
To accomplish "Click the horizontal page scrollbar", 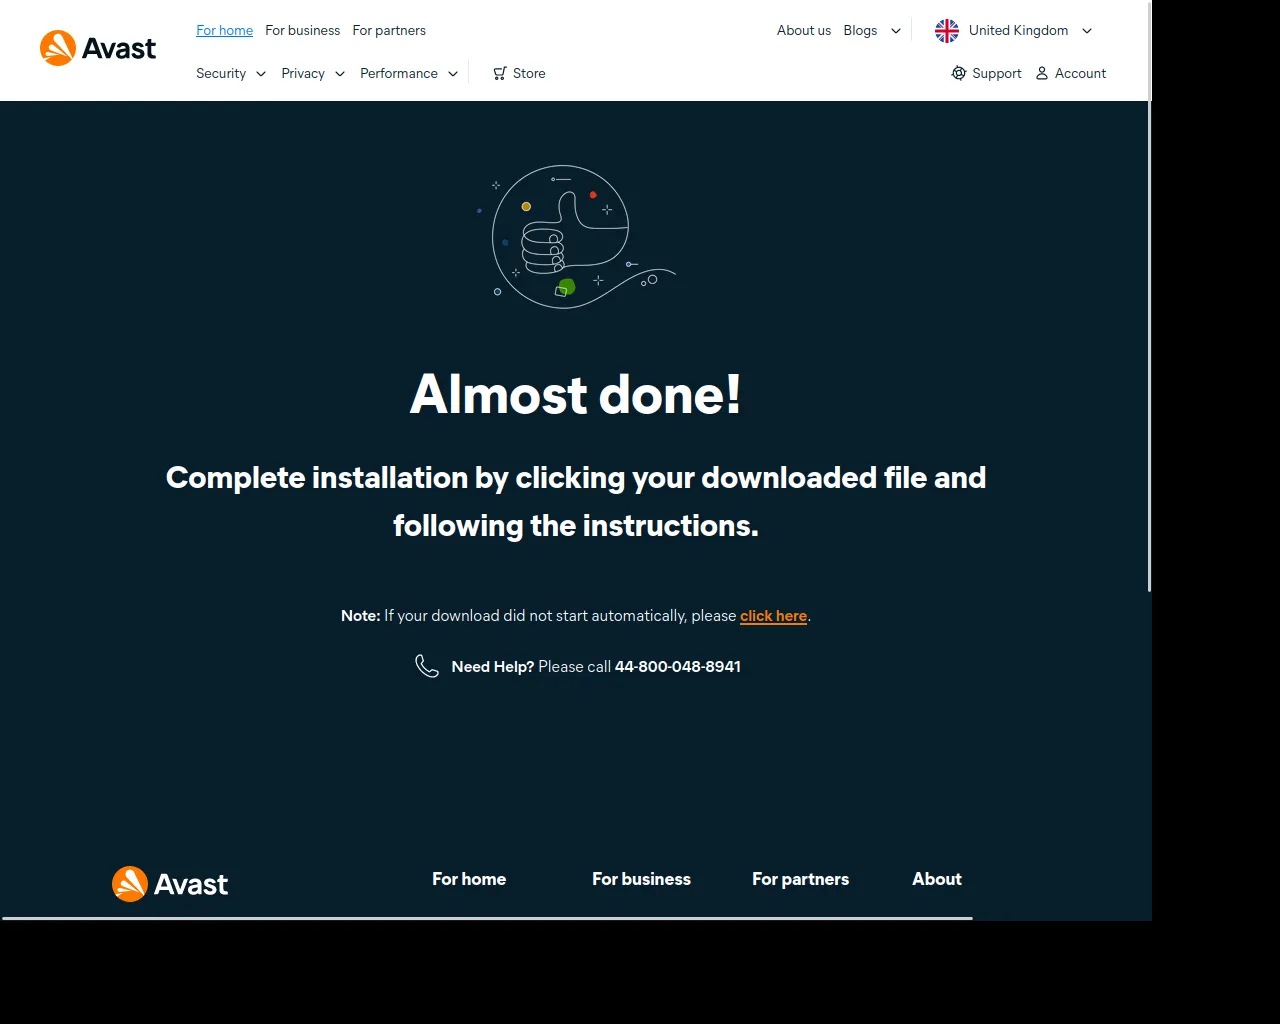I will pos(487,918).
